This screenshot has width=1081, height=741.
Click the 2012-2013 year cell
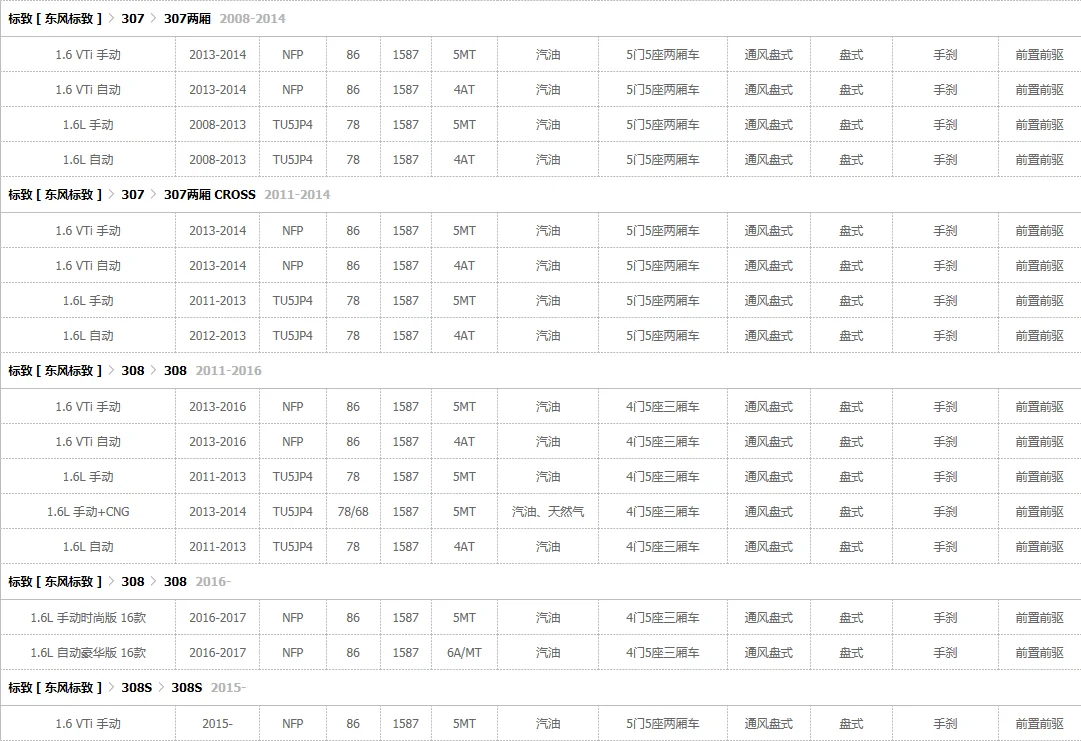point(217,336)
